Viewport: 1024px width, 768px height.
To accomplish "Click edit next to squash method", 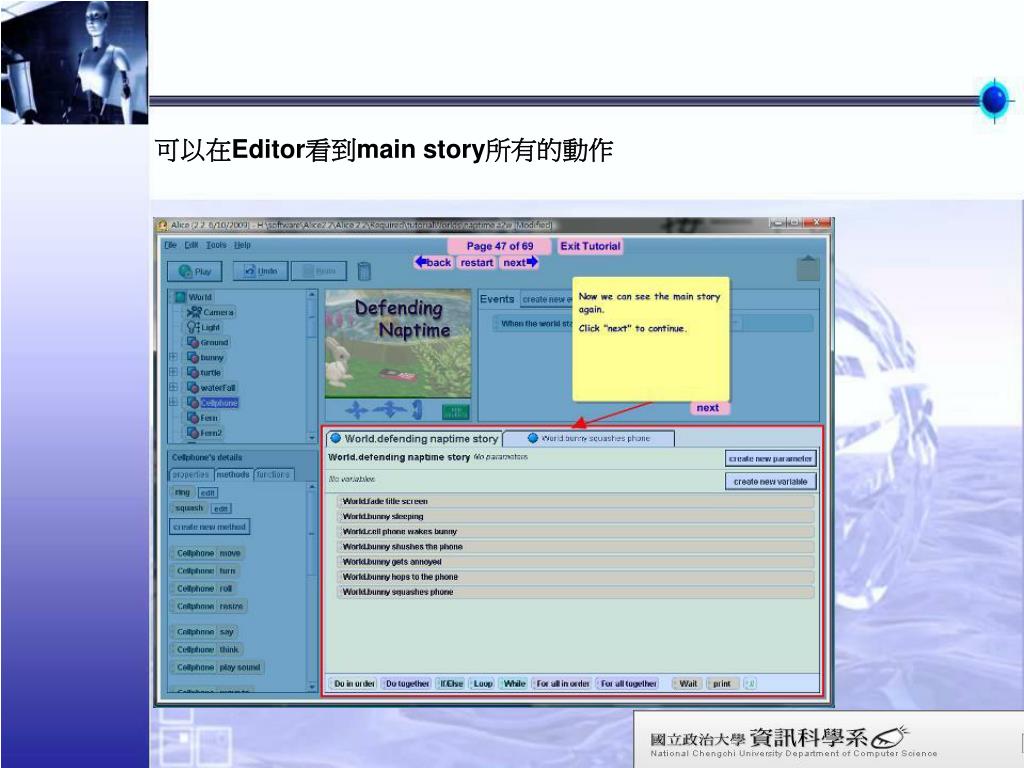I will pos(221,509).
